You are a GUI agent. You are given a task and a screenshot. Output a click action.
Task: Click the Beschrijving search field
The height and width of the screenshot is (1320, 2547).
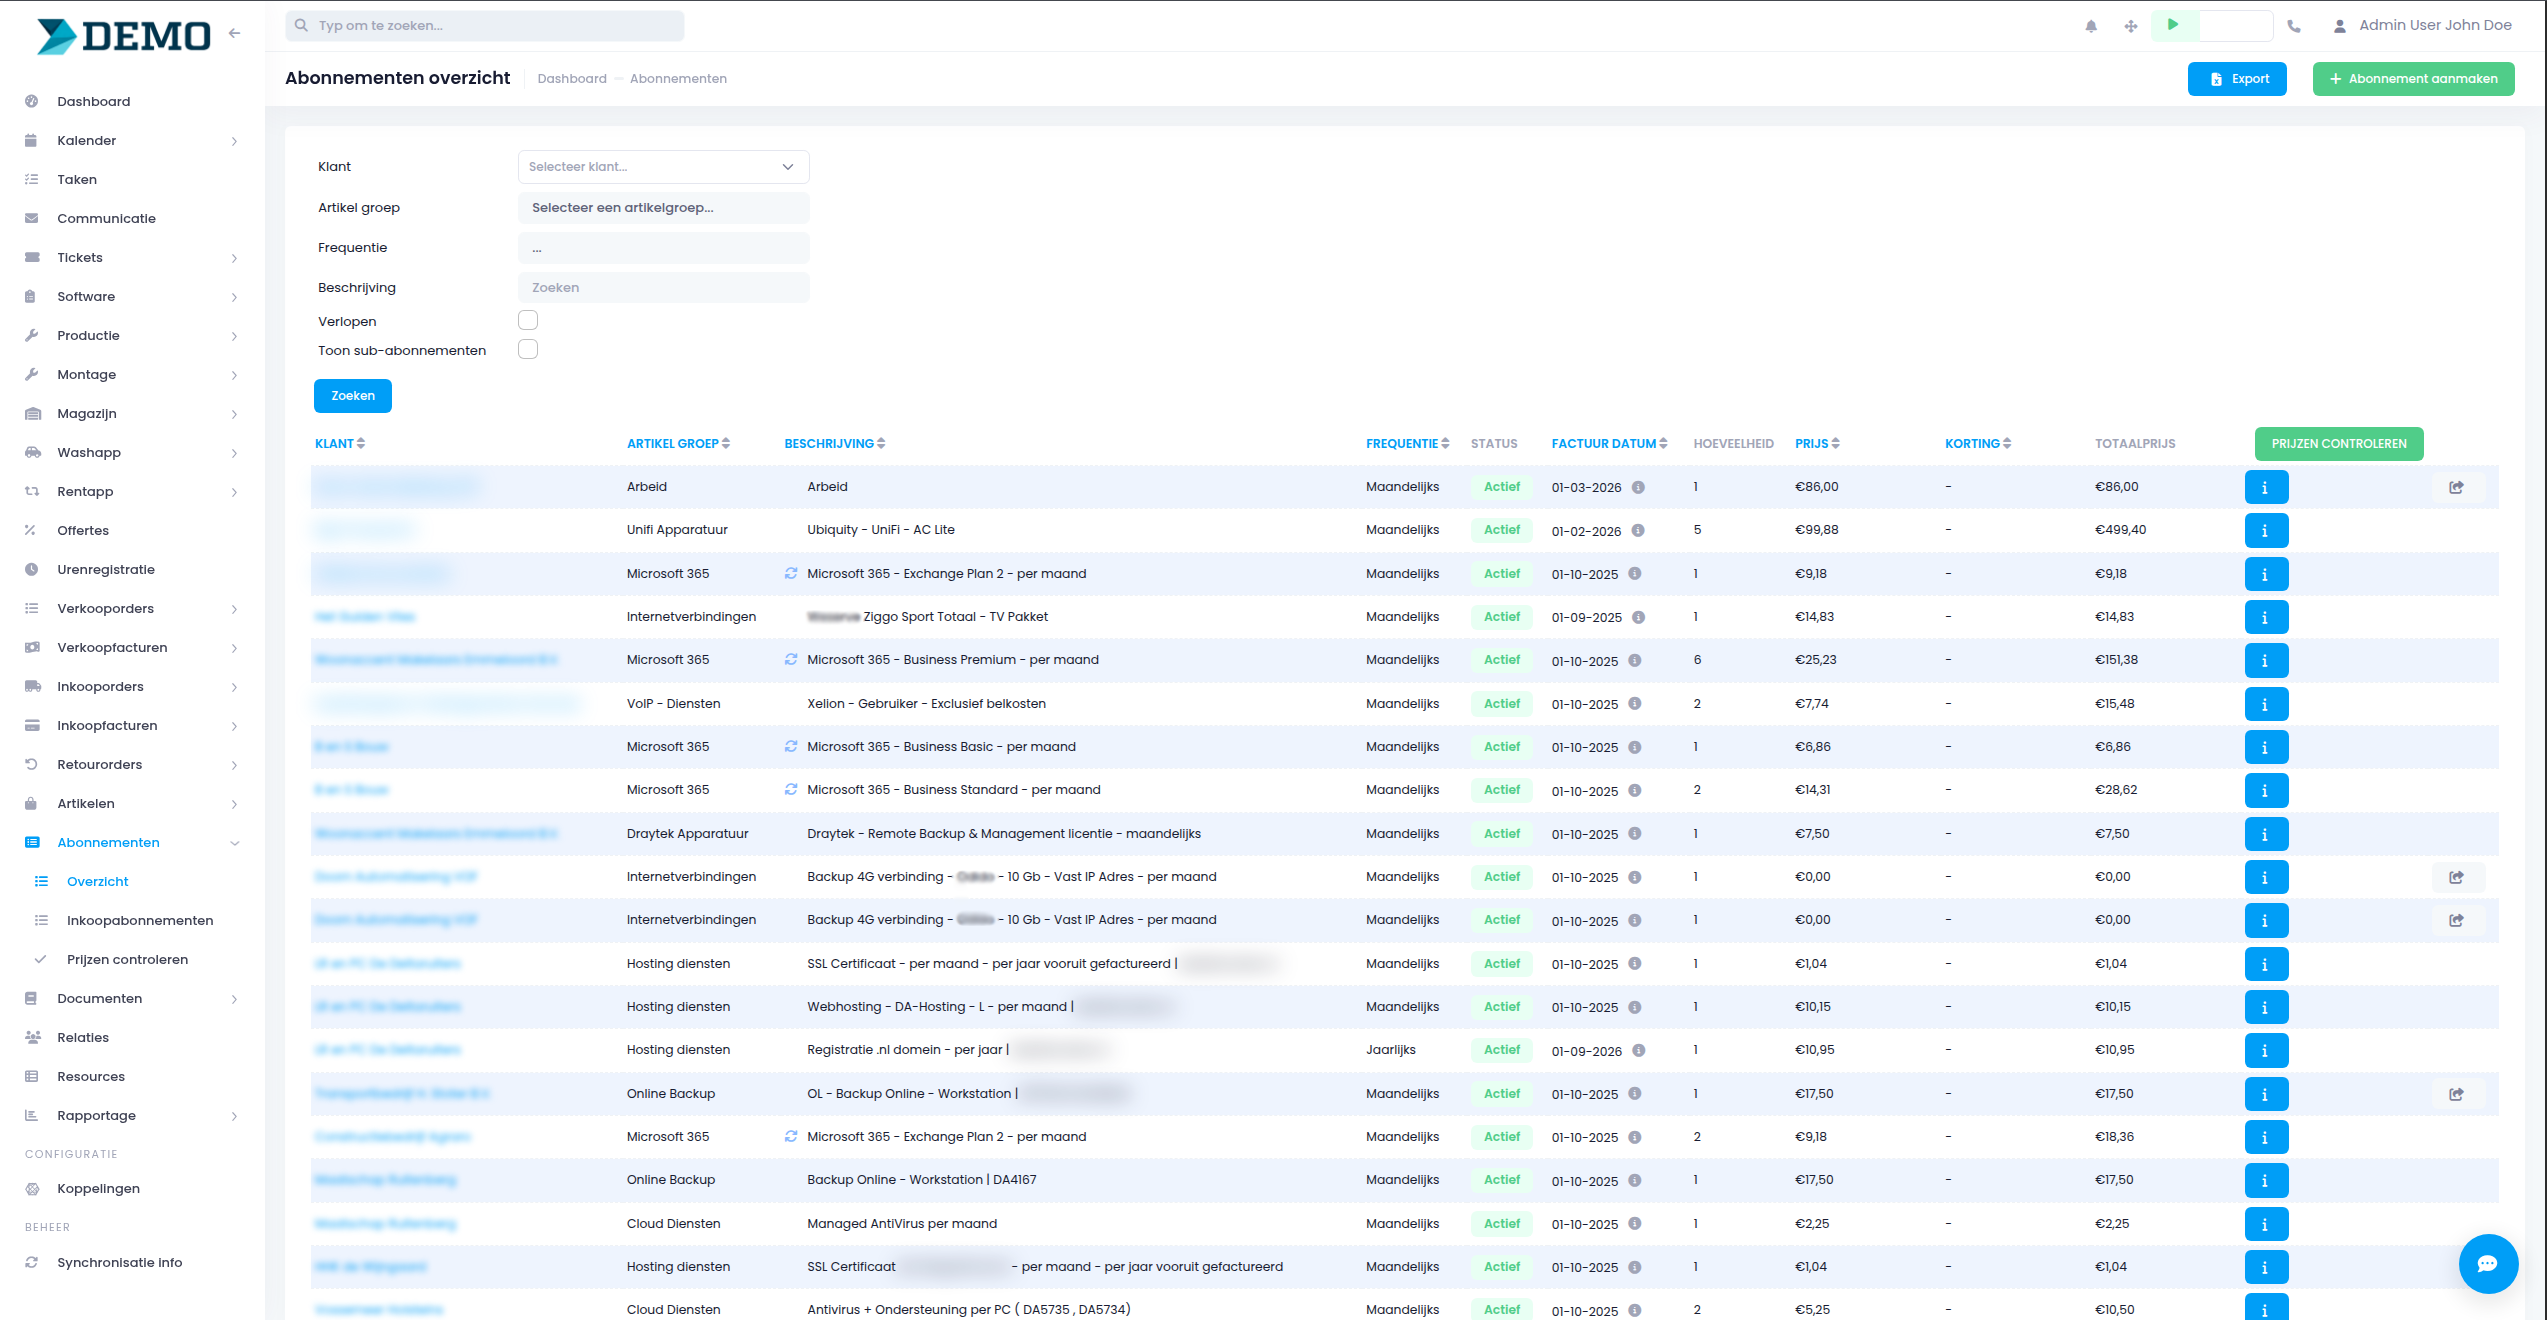click(663, 288)
